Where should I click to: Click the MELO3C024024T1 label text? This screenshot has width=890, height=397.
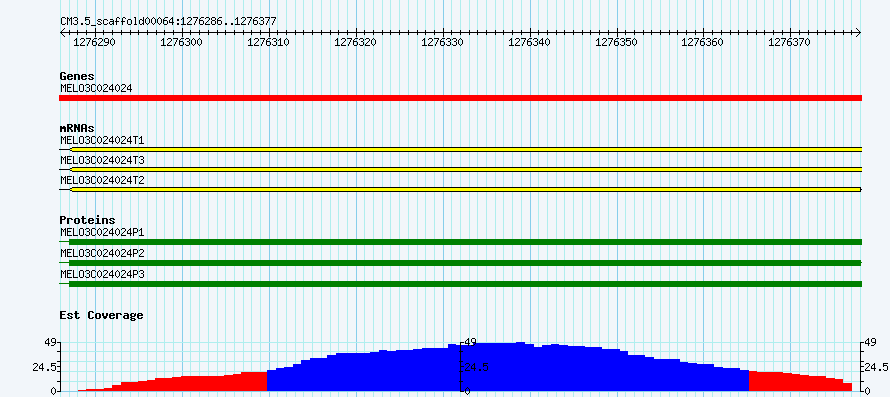(102, 140)
